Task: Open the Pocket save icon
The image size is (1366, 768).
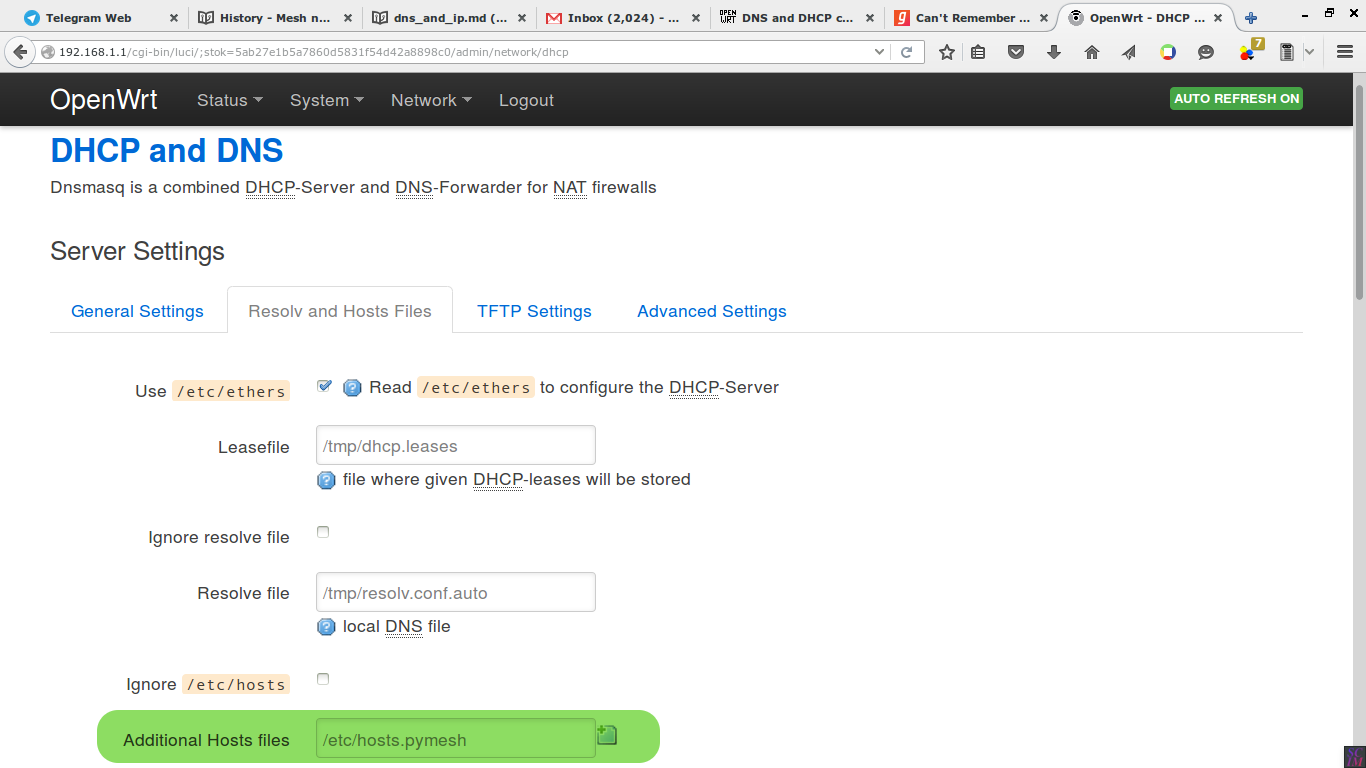Action: coord(1016,52)
